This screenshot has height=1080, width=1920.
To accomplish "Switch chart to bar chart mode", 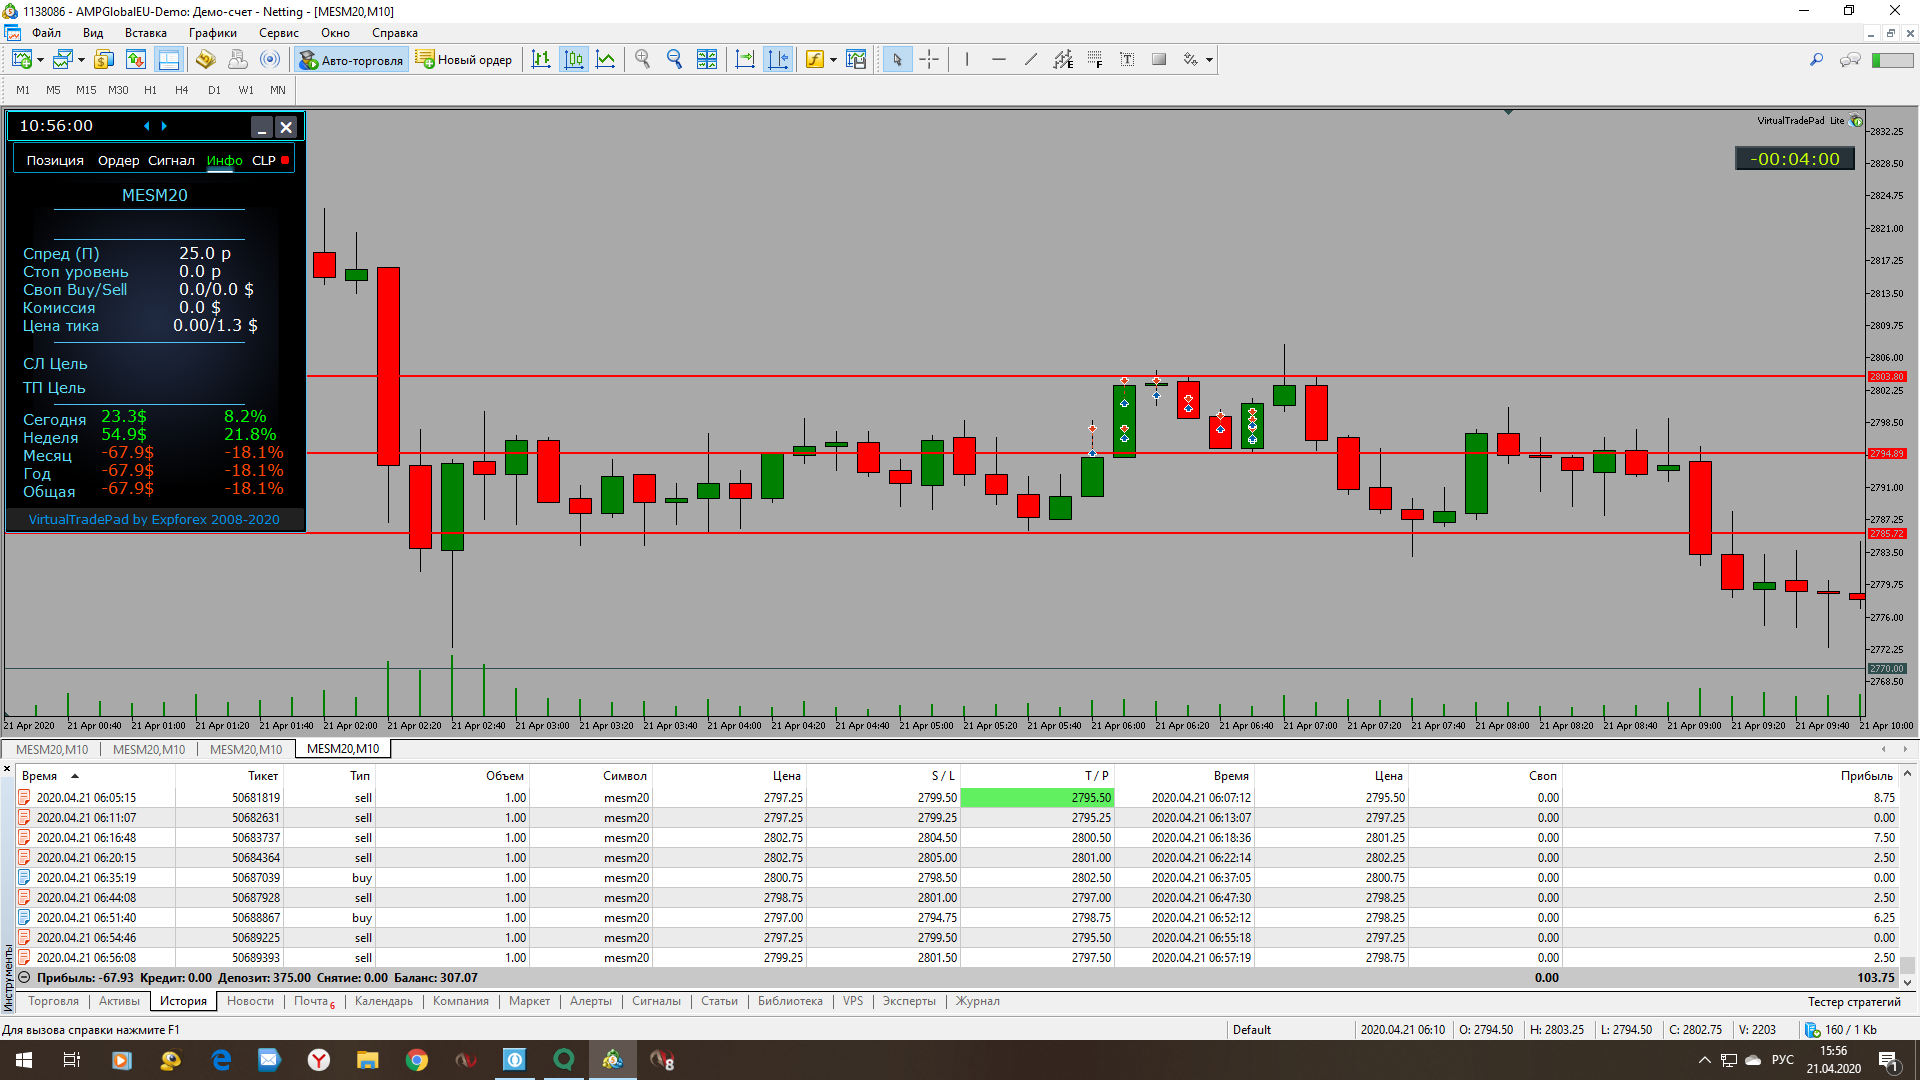I will point(541,60).
